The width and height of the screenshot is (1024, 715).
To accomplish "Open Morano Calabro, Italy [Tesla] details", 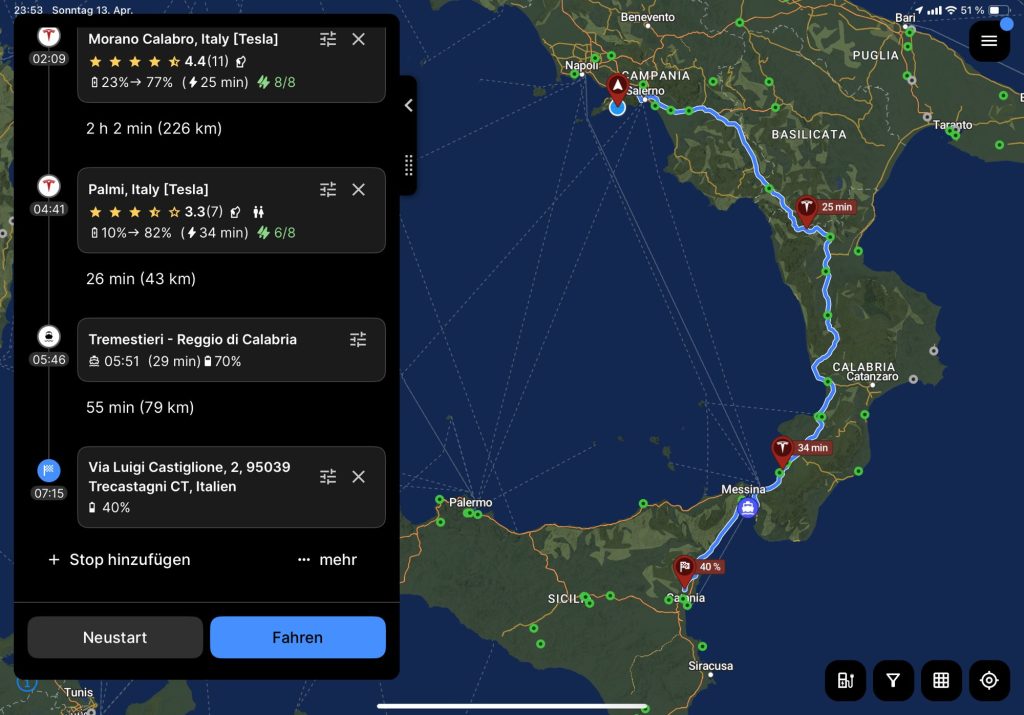I will click(x=183, y=39).
